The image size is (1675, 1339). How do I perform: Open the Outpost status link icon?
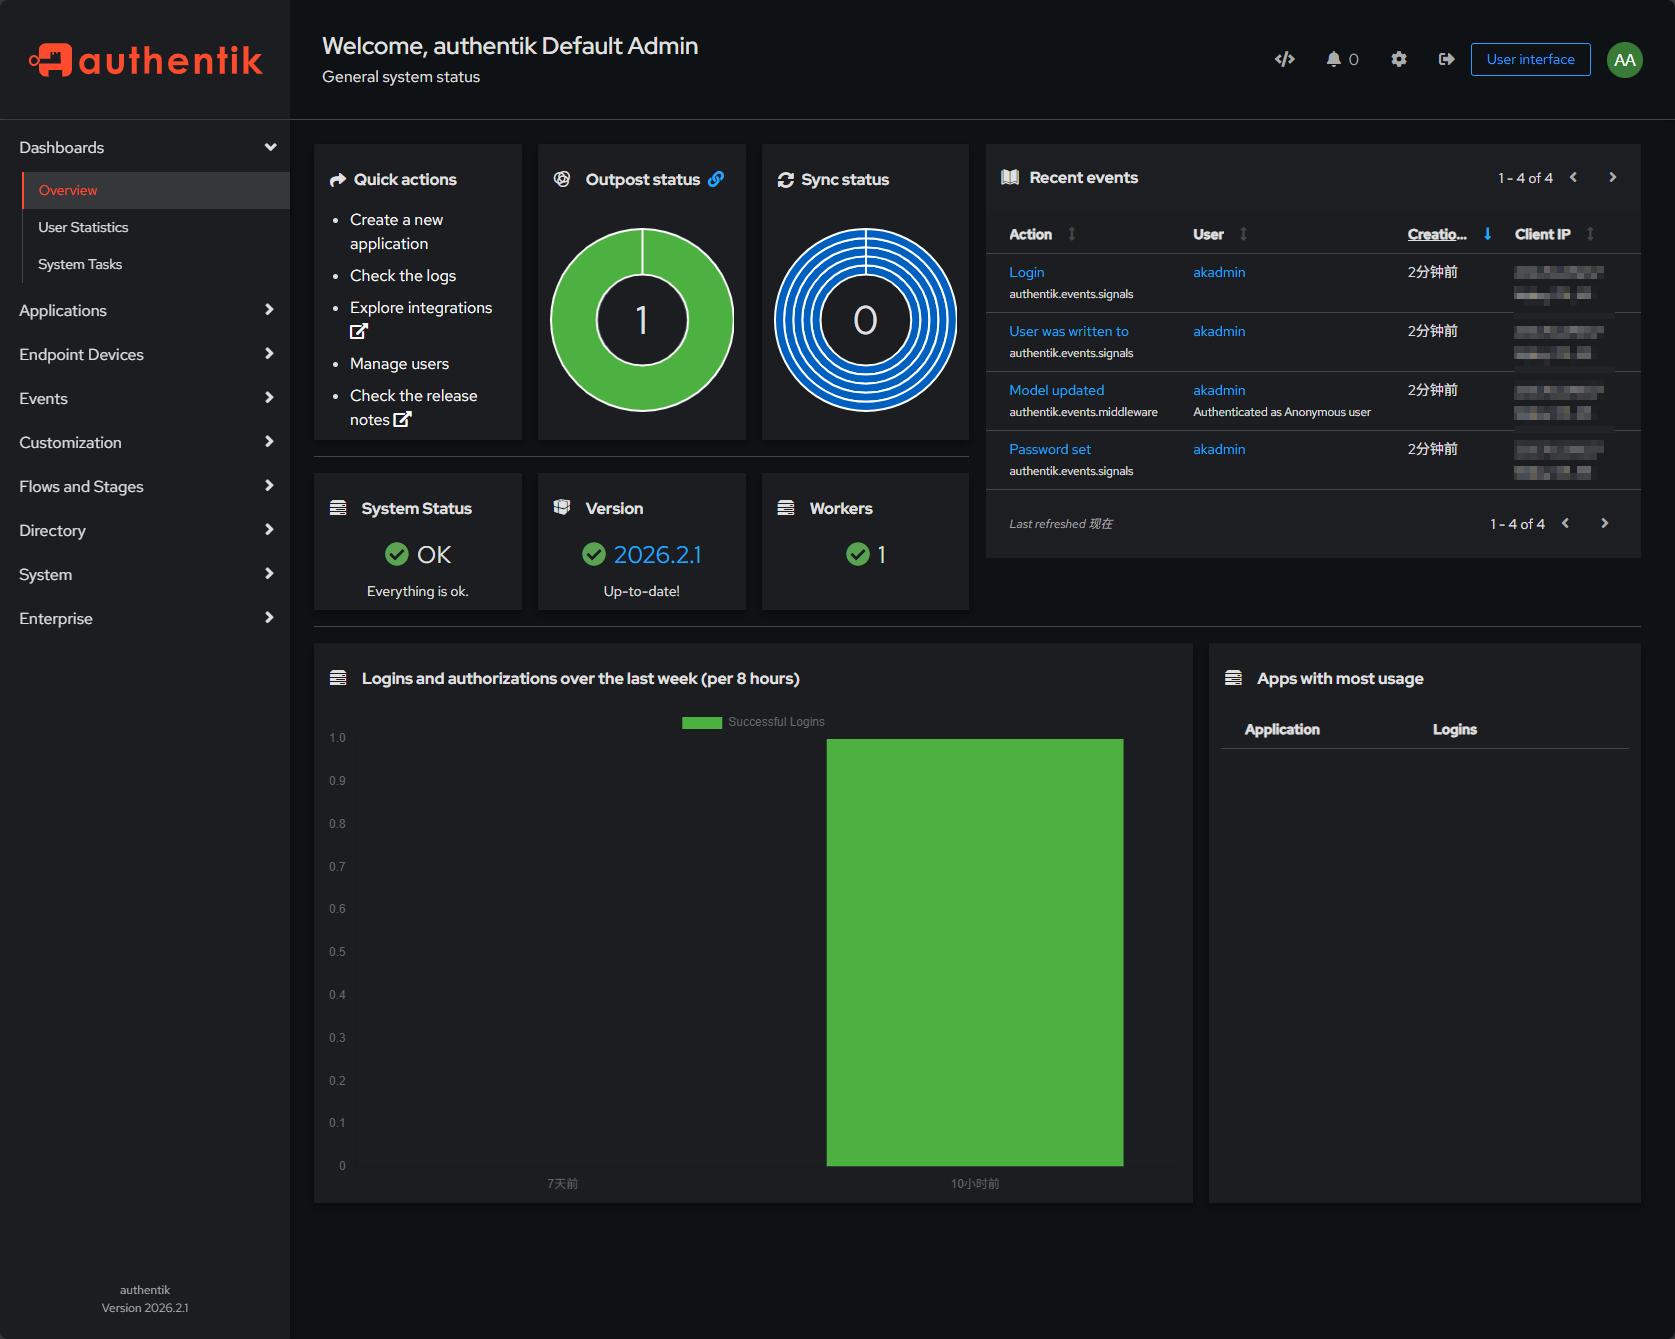[x=716, y=179]
